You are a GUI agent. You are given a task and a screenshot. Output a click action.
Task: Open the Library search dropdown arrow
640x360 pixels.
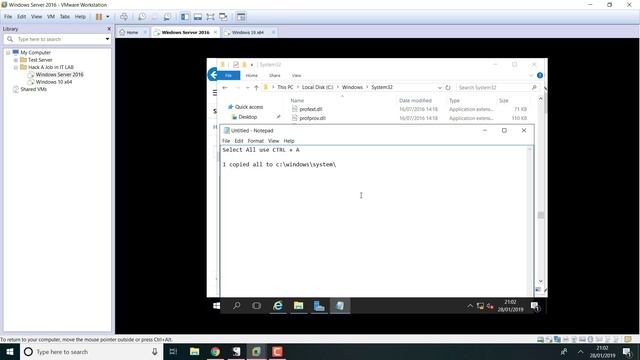[x=107, y=39]
